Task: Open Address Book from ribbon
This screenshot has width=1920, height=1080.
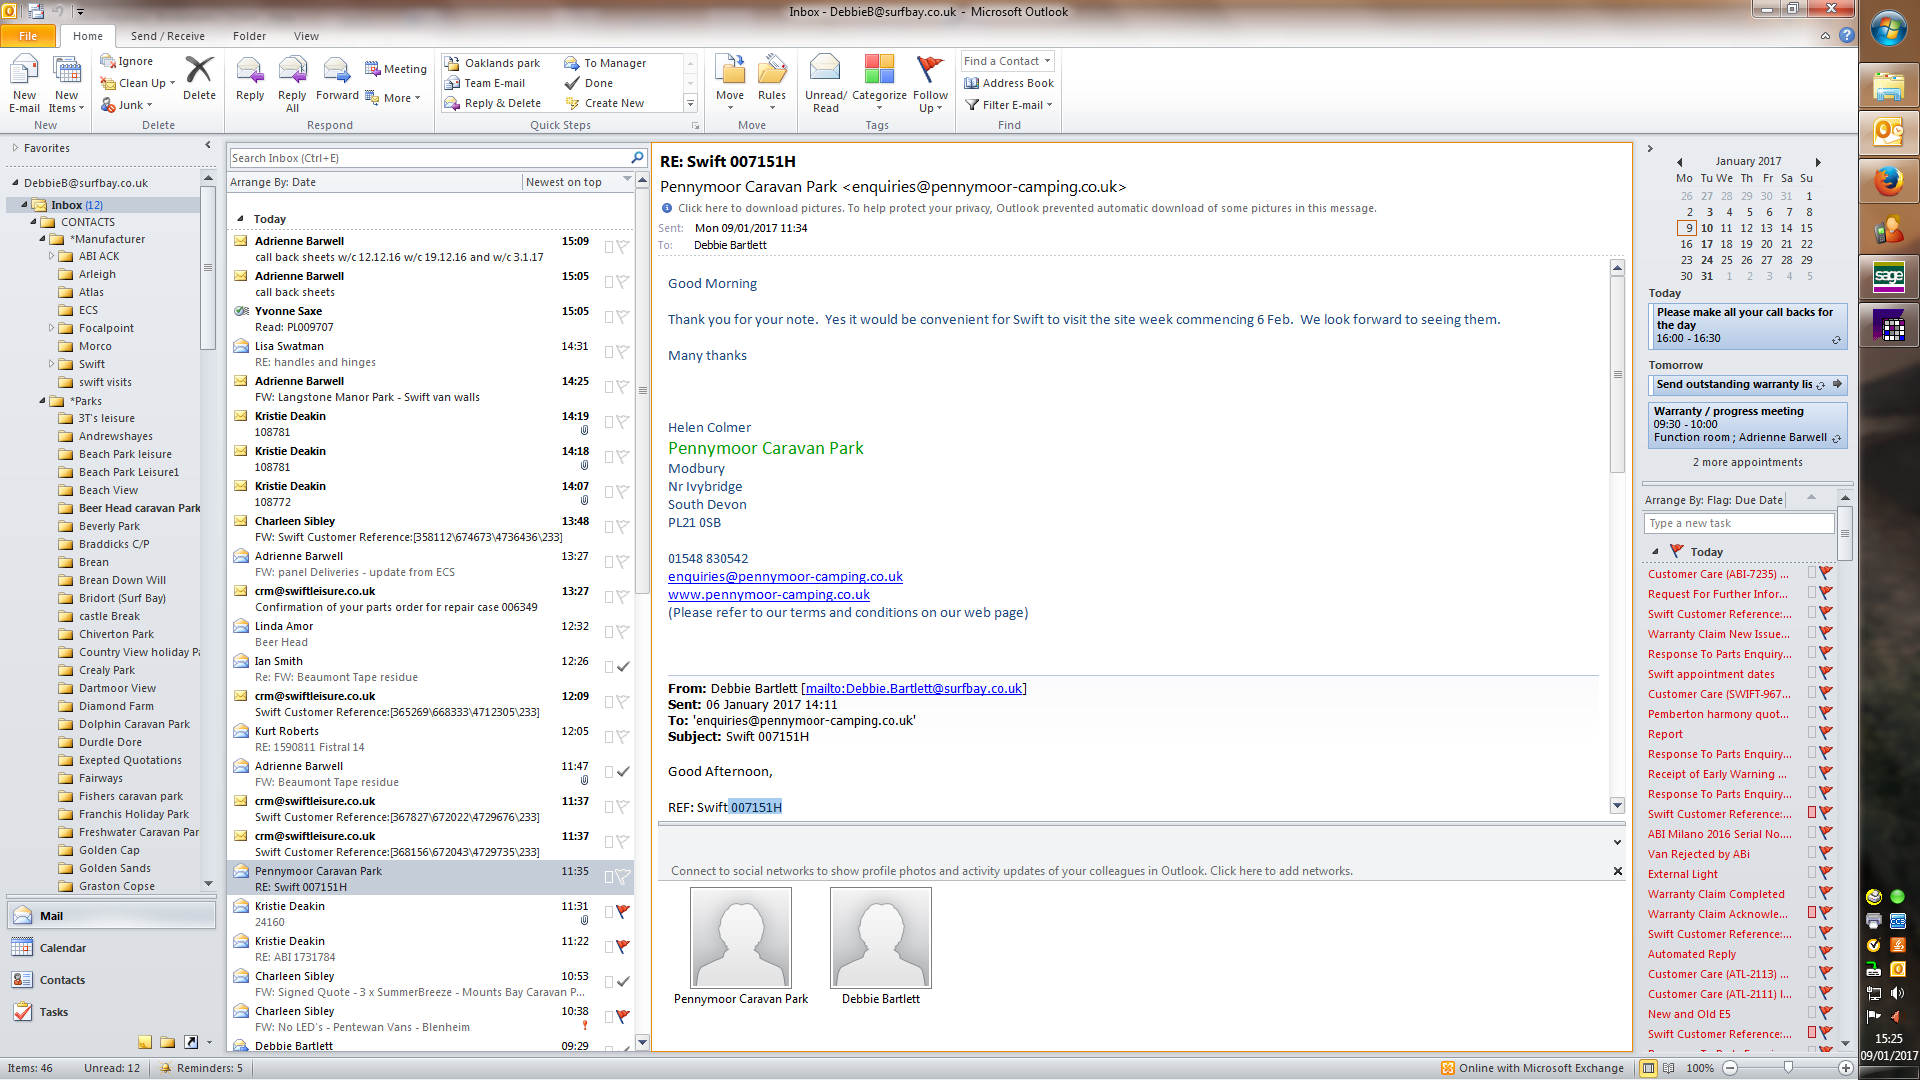Action: pos(1008,83)
